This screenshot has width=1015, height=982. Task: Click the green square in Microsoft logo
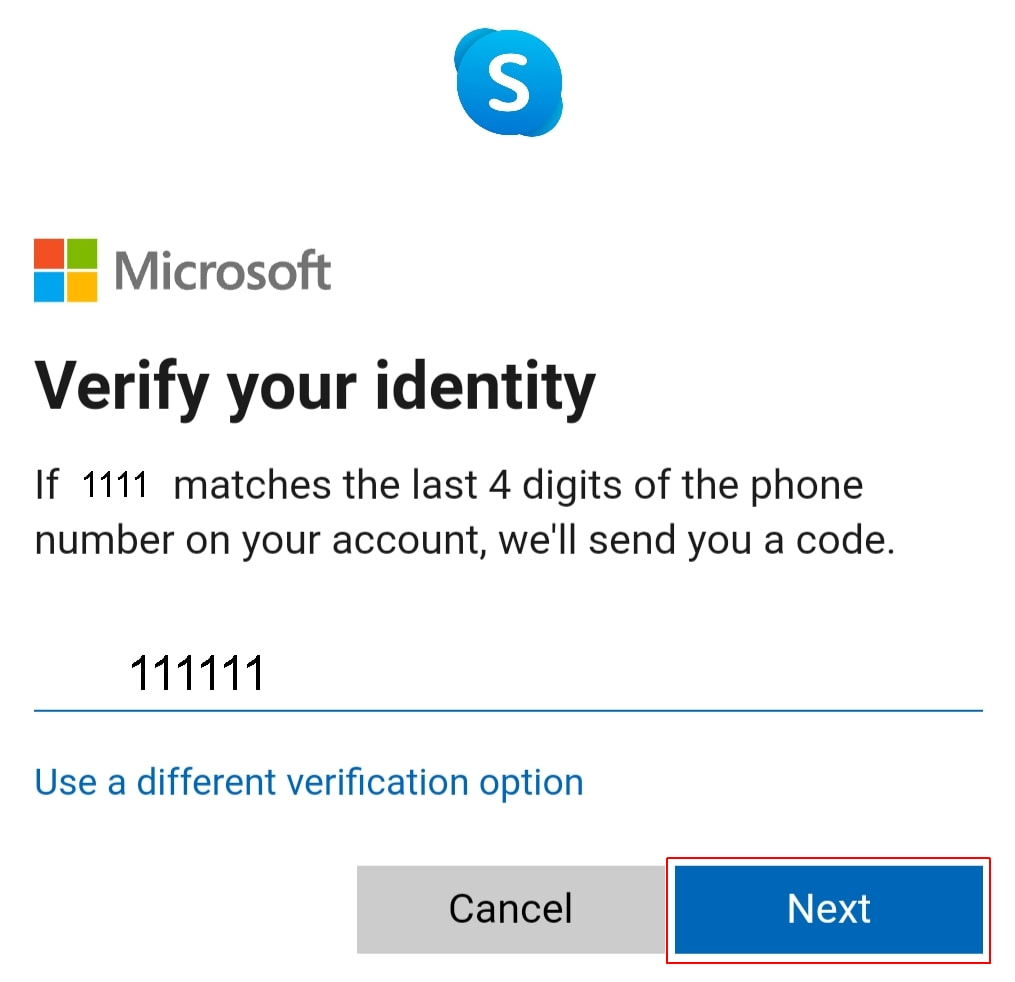click(82, 253)
